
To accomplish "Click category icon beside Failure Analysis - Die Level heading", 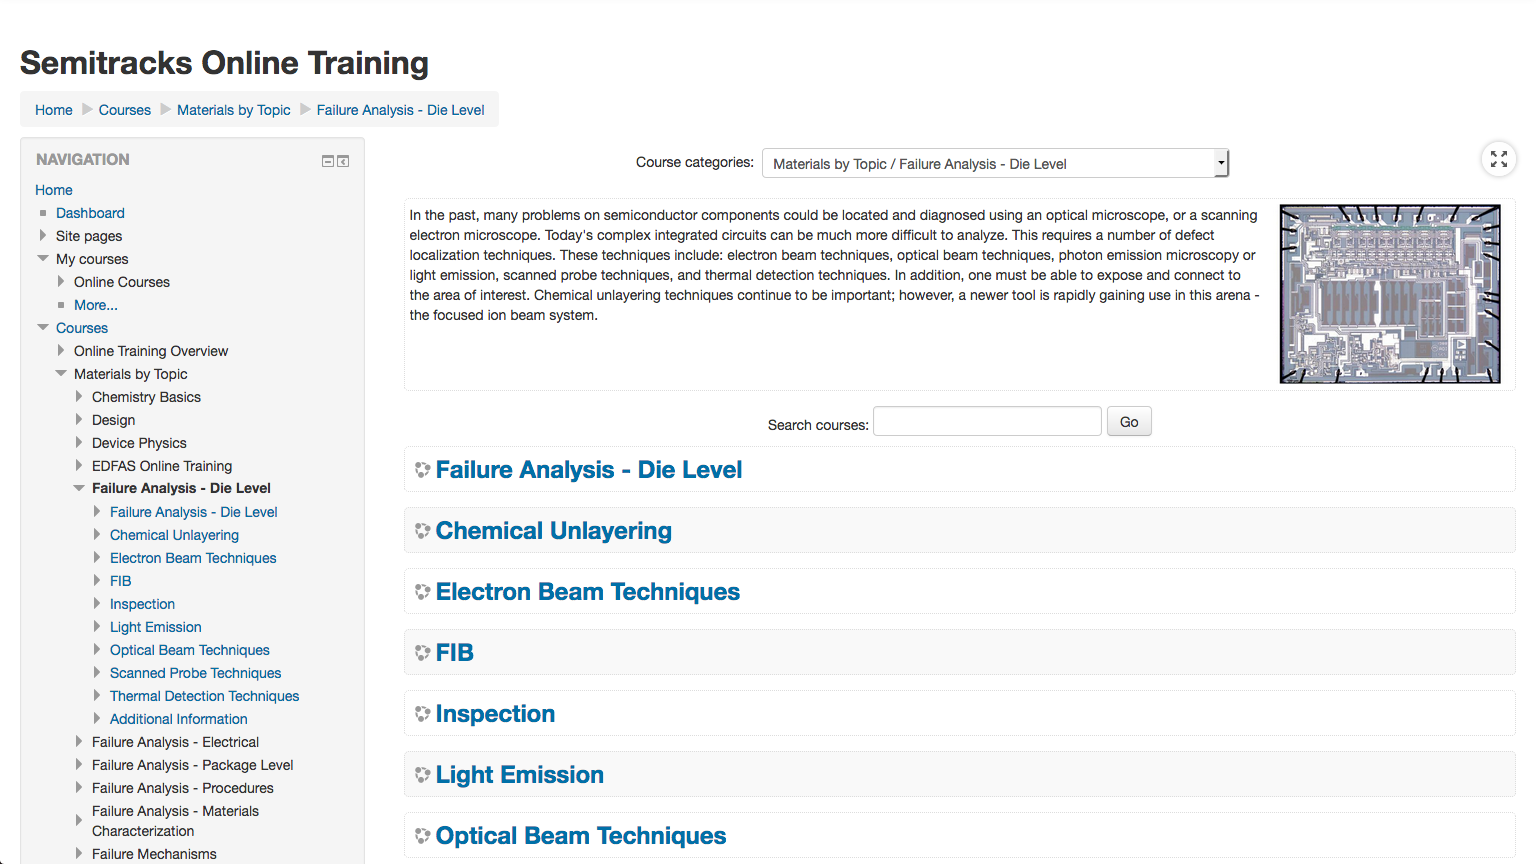I will tap(422, 469).
